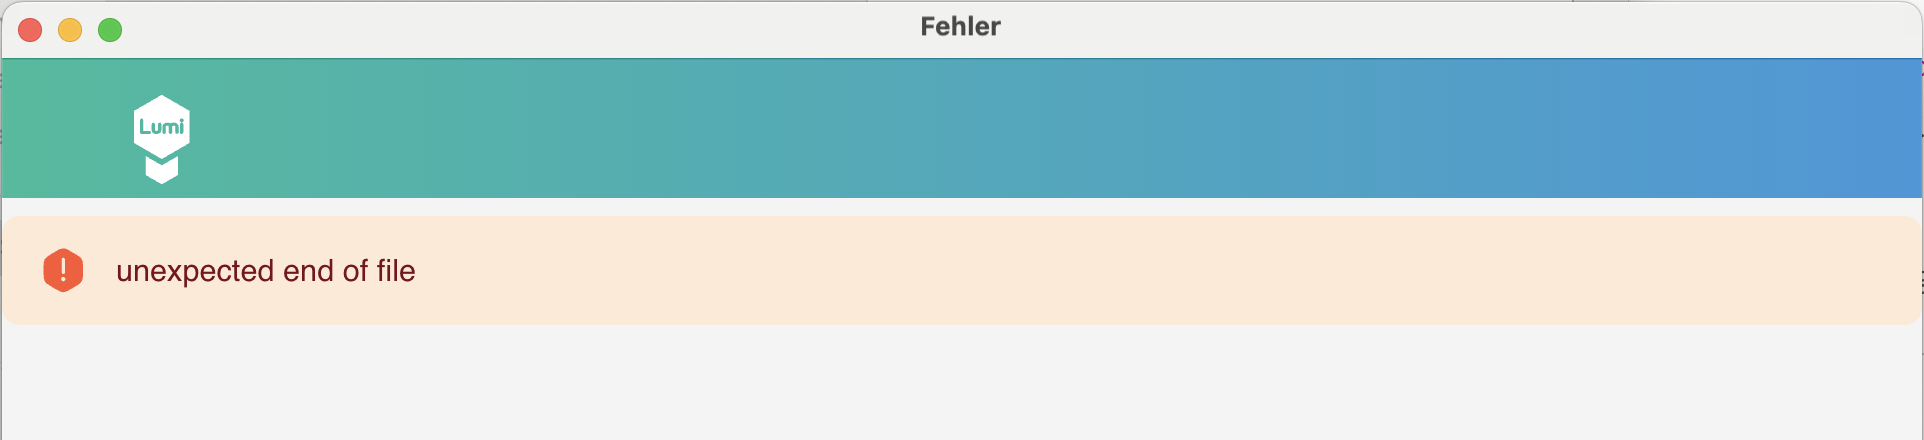The width and height of the screenshot is (1924, 440).
Task: Click the "Fehler" window title text
Action: [x=960, y=27]
